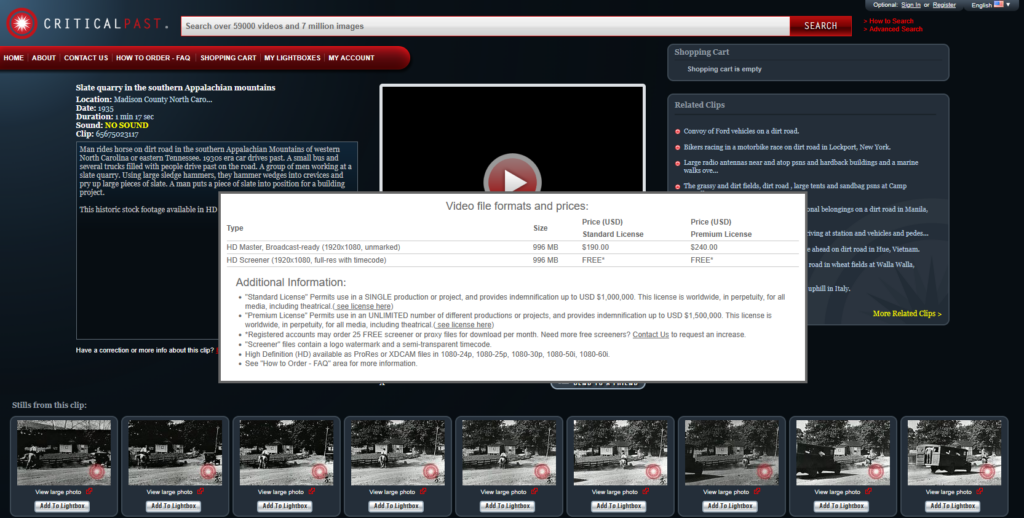
Task: Open the fourth still thumbnail image
Action: [x=398, y=453]
